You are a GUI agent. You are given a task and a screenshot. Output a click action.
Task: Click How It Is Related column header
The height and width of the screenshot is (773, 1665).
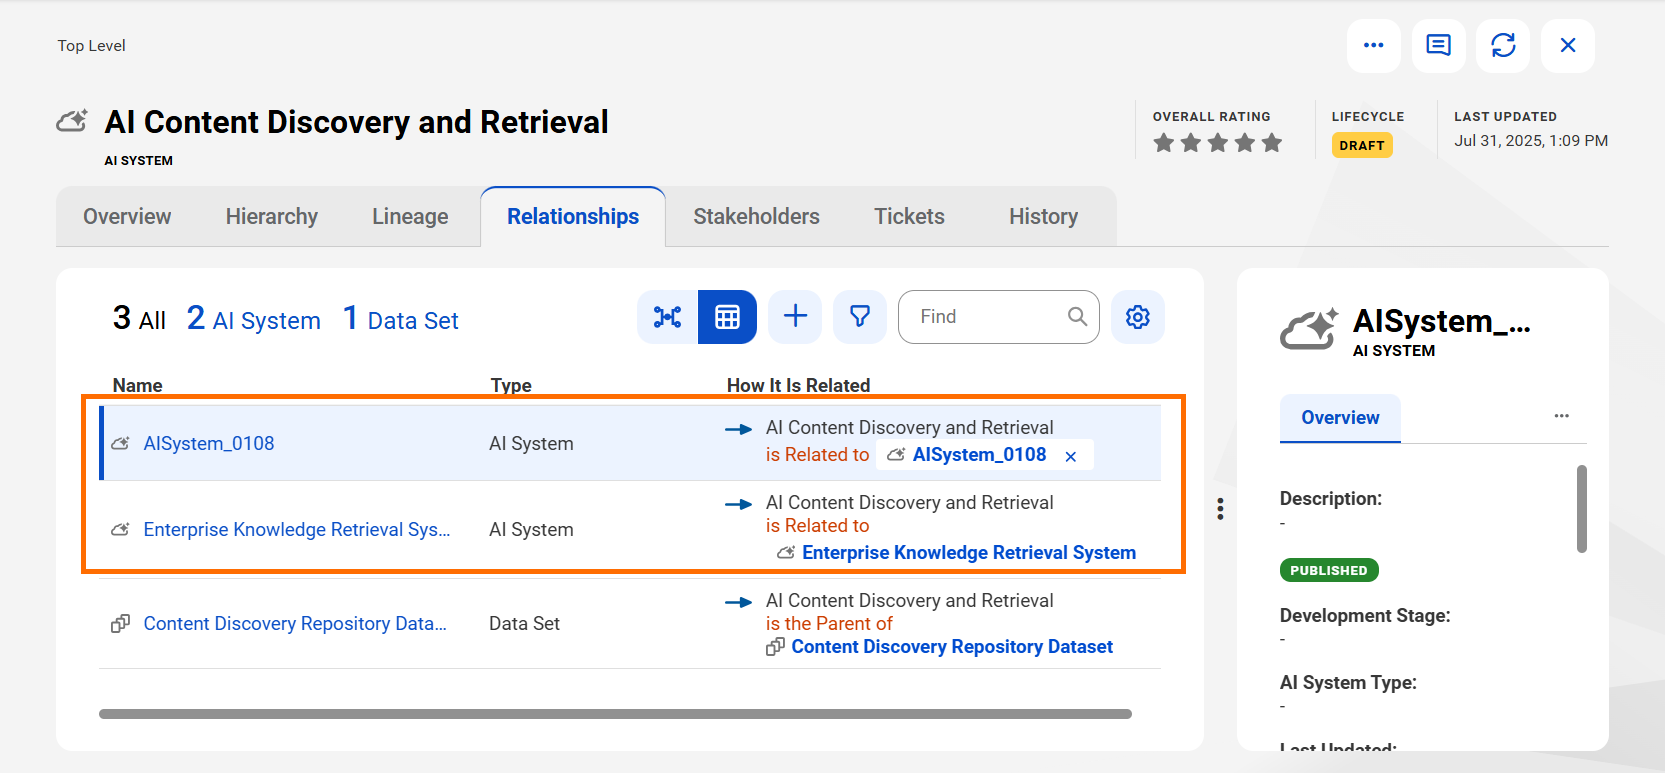798,385
